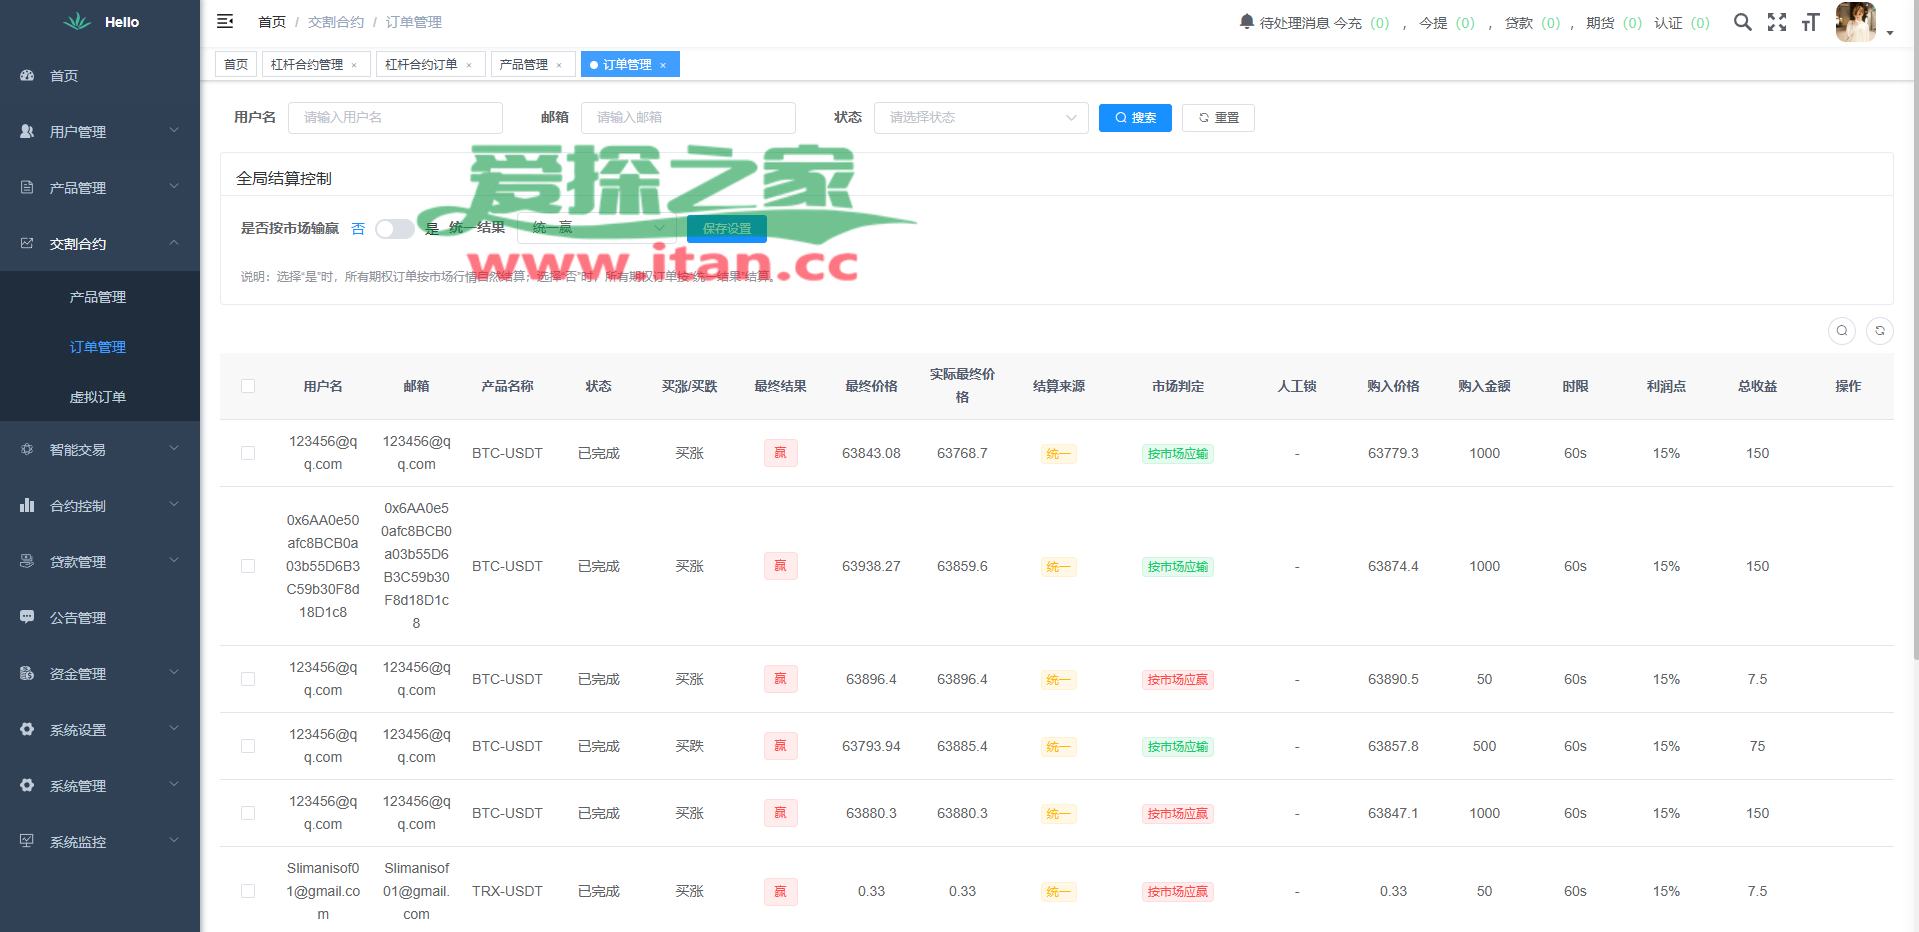
Task: Check the TRX-USDT order row checkbox
Action: (248, 891)
